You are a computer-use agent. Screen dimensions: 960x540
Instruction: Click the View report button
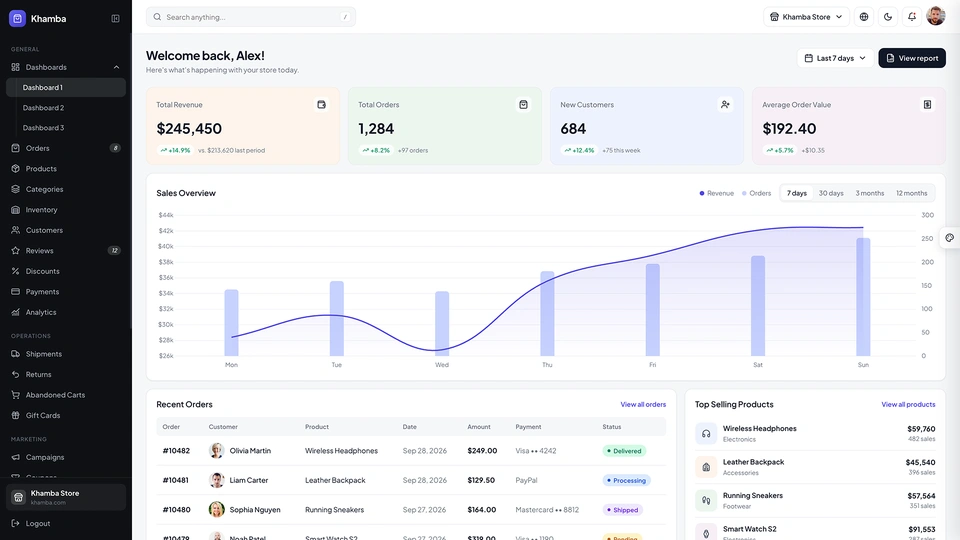click(x=912, y=58)
